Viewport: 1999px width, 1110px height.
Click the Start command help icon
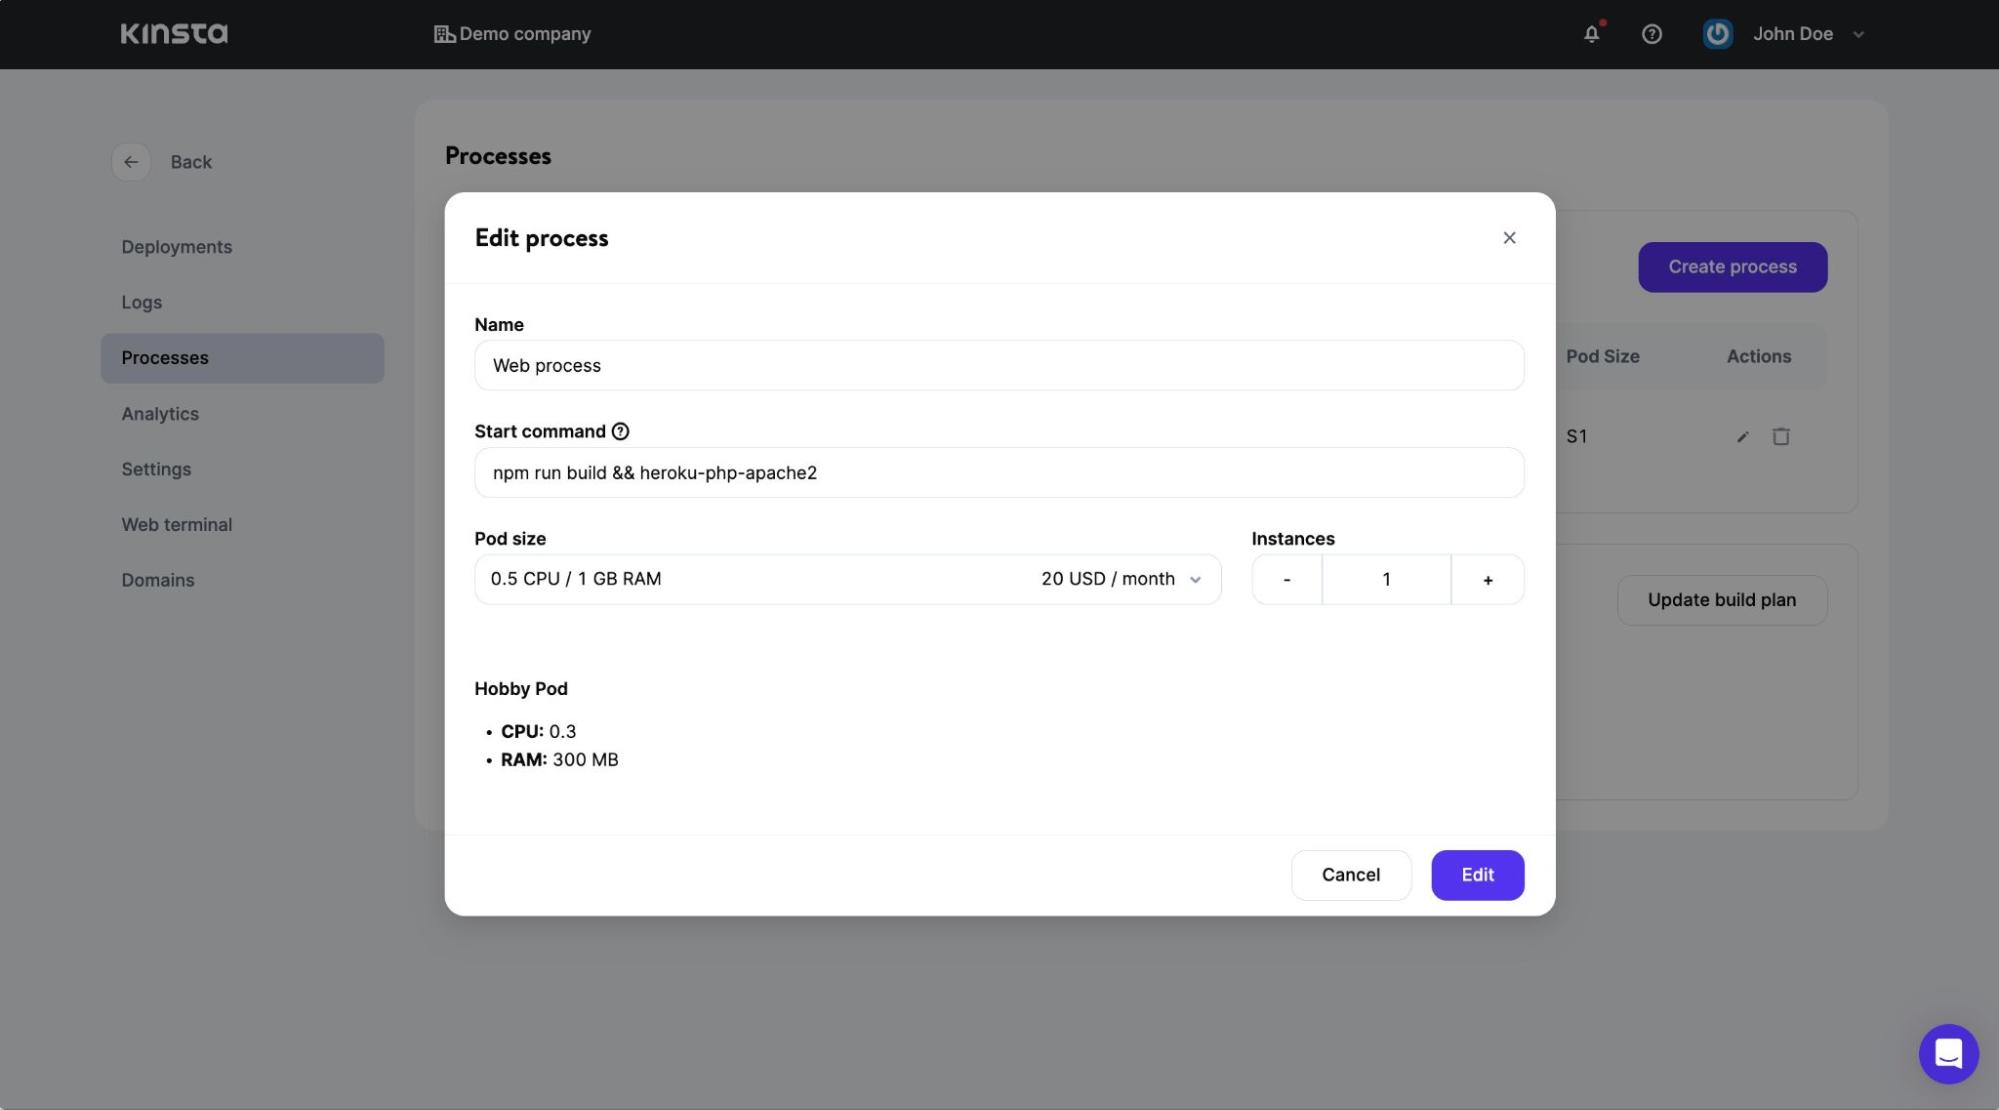tap(620, 430)
